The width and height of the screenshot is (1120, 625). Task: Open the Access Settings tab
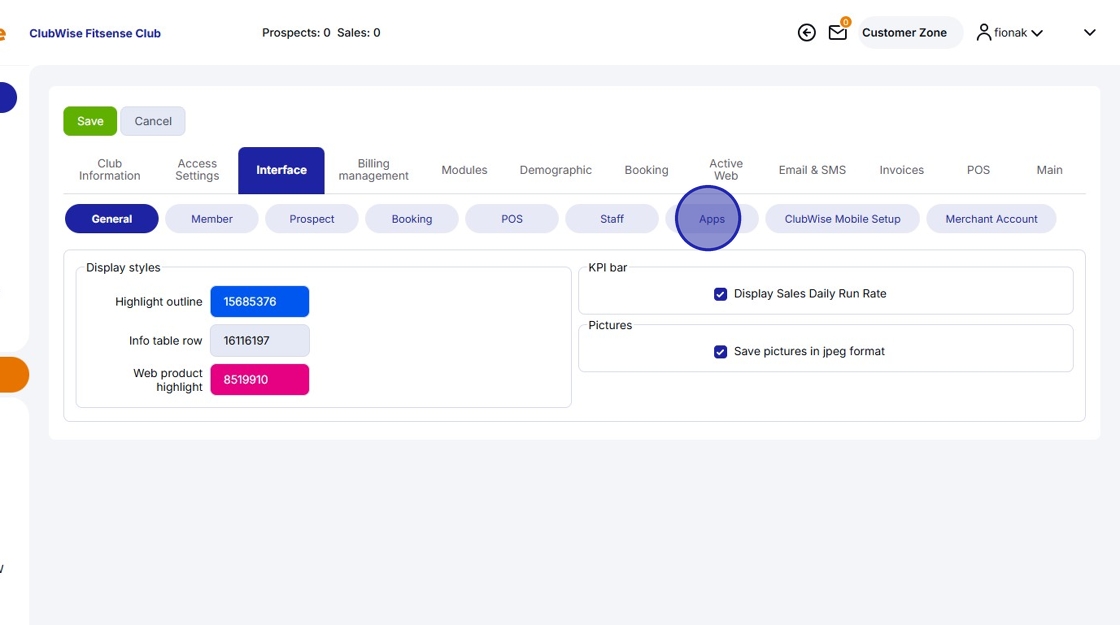(x=197, y=170)
